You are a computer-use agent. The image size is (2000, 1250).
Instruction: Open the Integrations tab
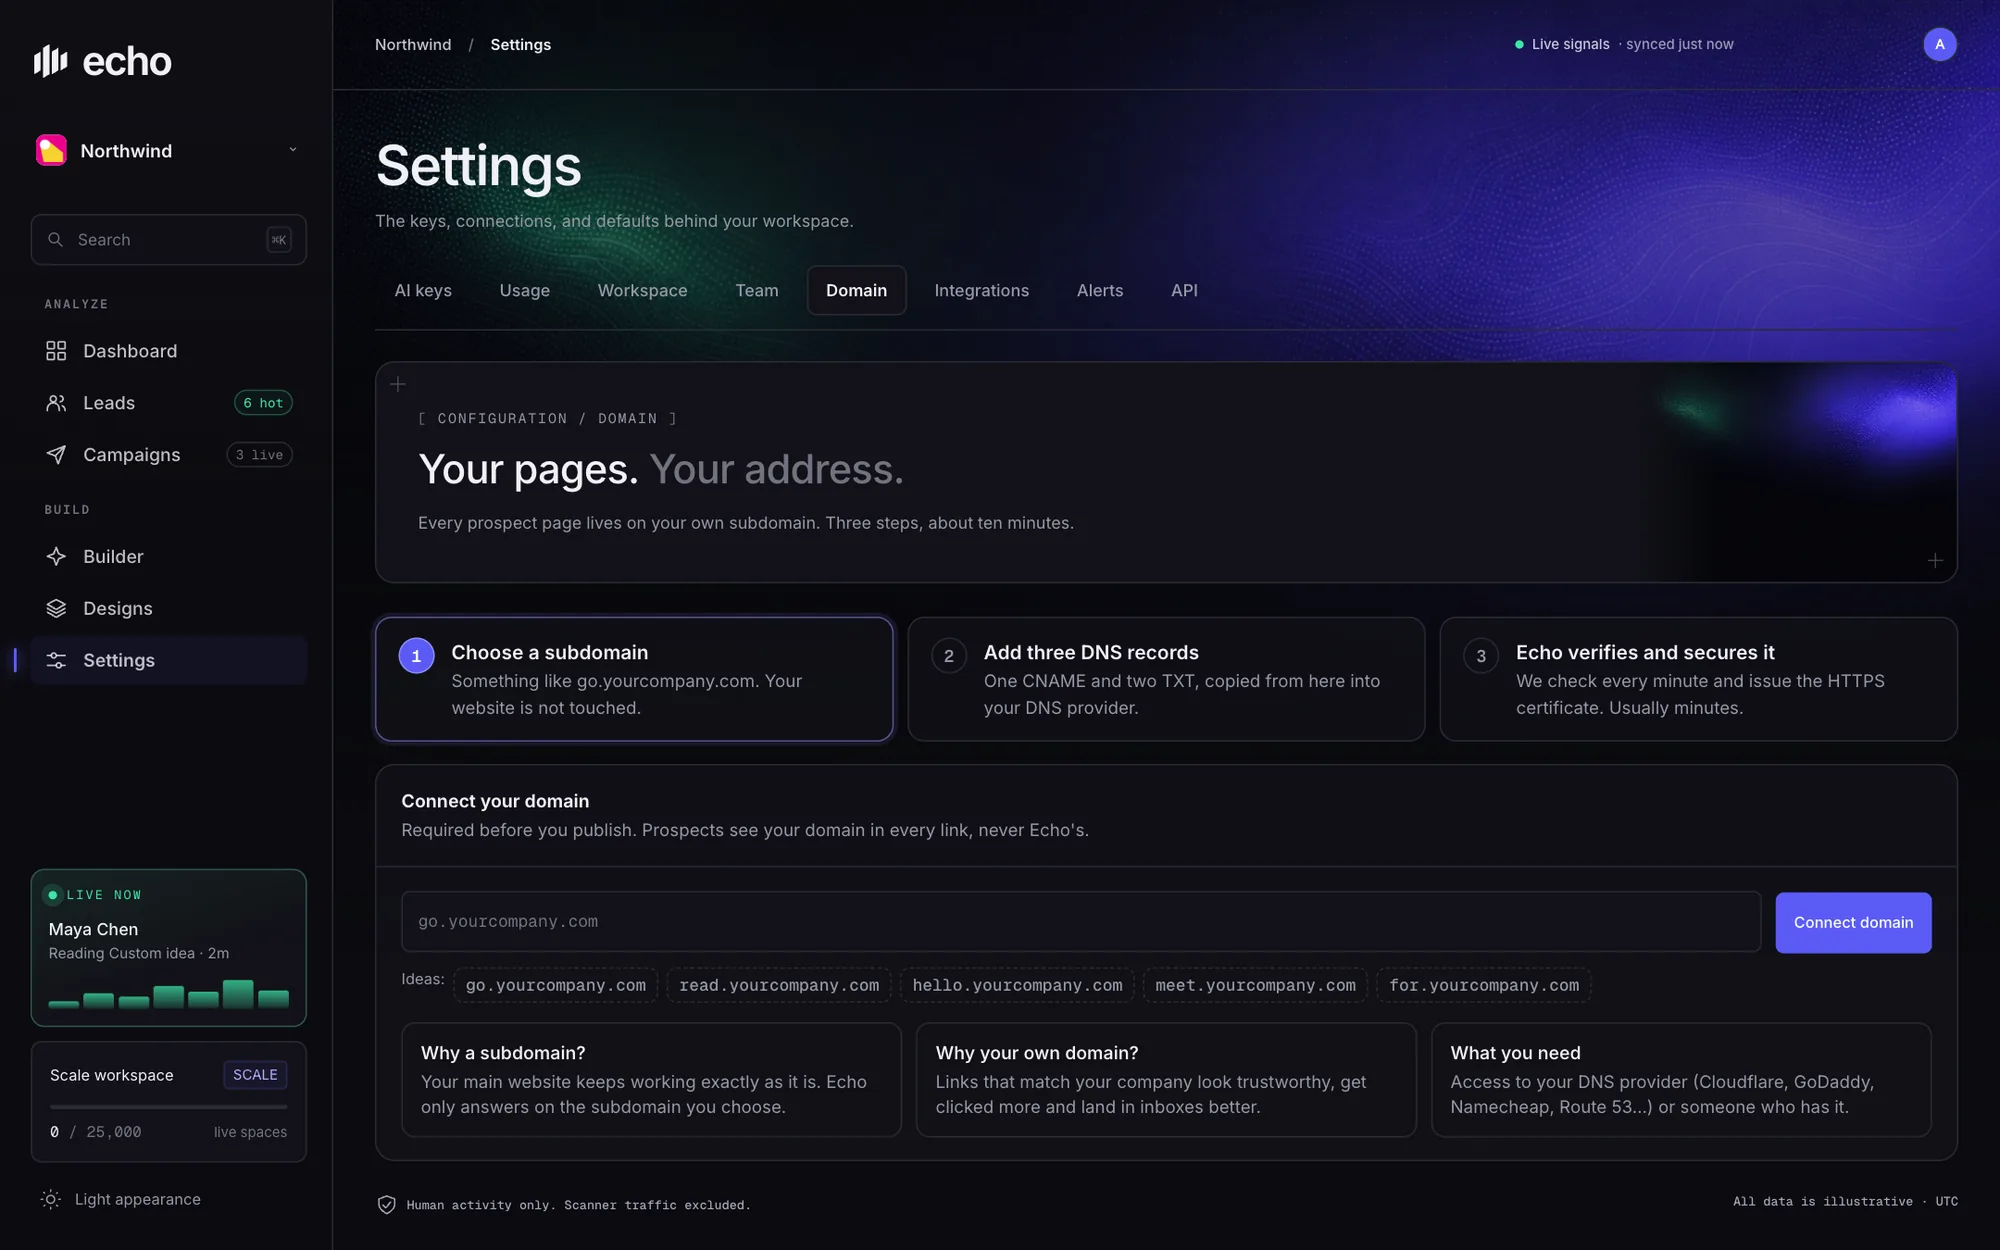(x=982, y=290)
